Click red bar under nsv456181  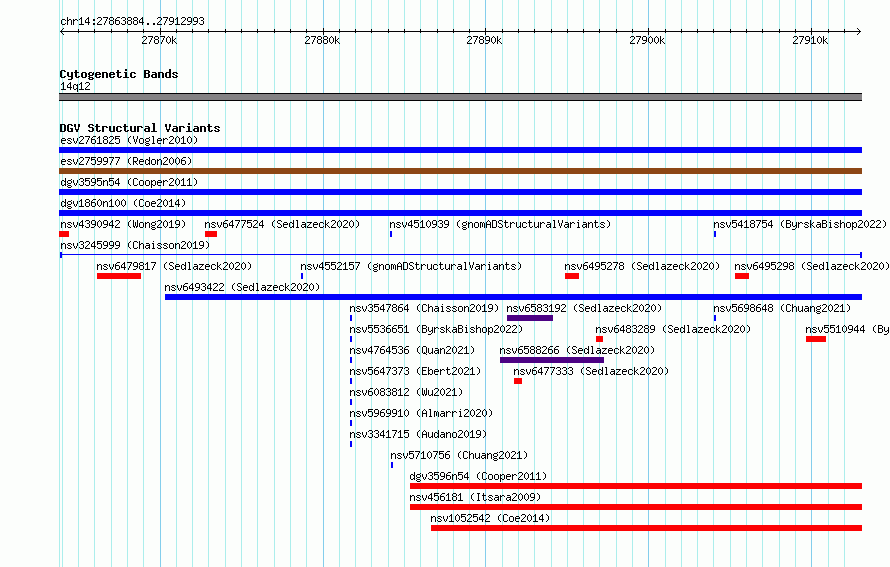click(x=636, y=507)
